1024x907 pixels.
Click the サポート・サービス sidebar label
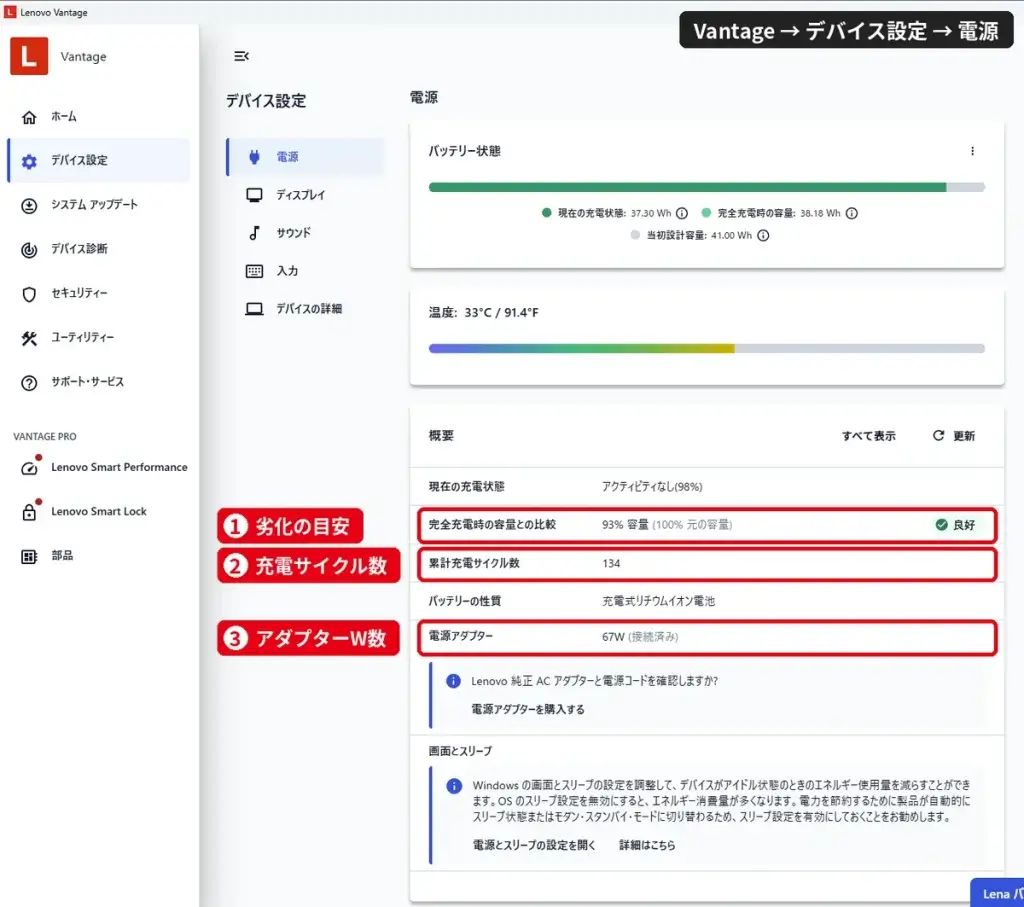(x=88, y=382)
